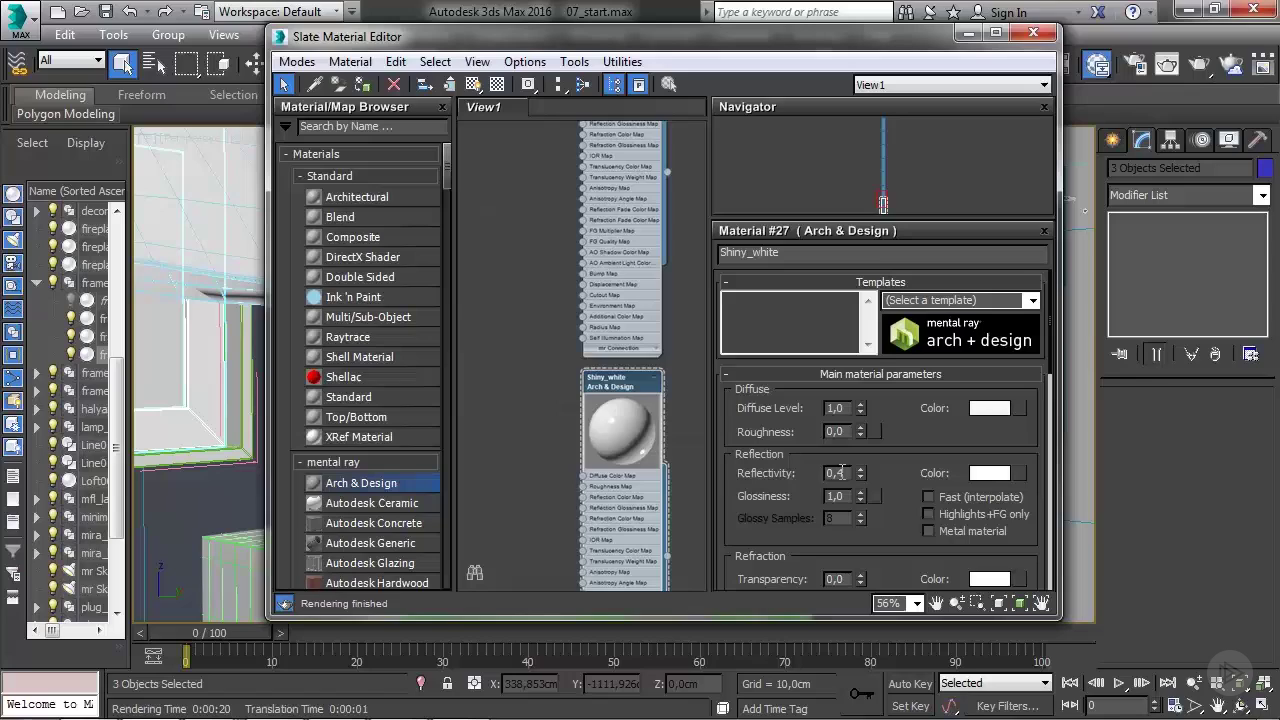Toggle Auto Key animation mode
The width and height of the screenshot is (1280, 720).
coord(910,684)
